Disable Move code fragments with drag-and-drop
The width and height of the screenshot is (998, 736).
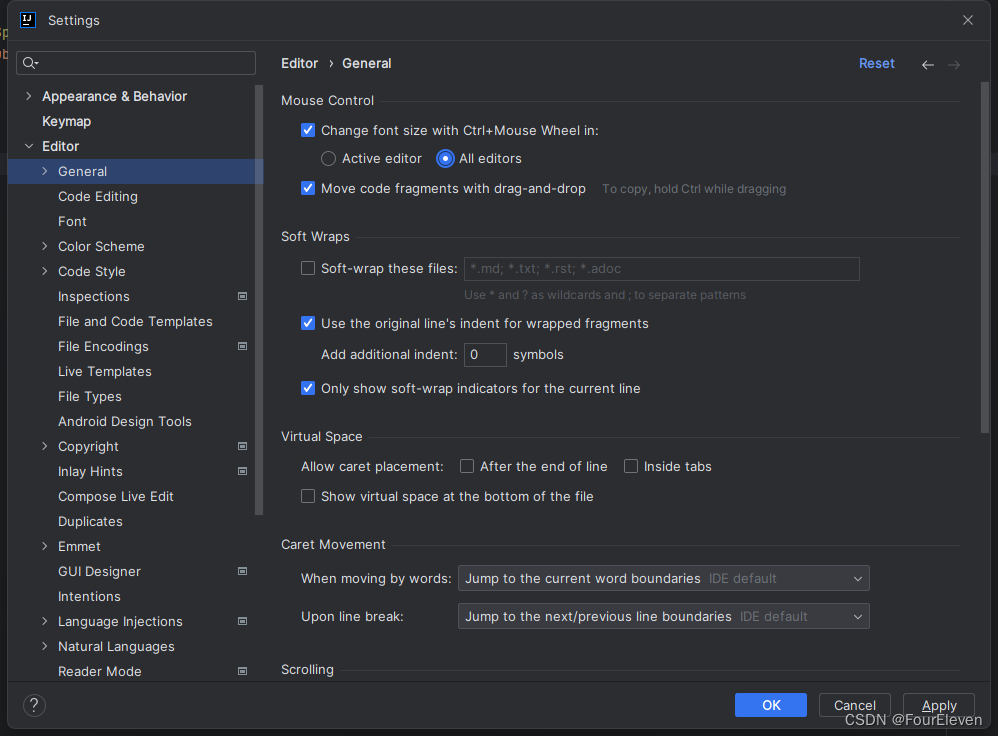[x=308, y=188]
